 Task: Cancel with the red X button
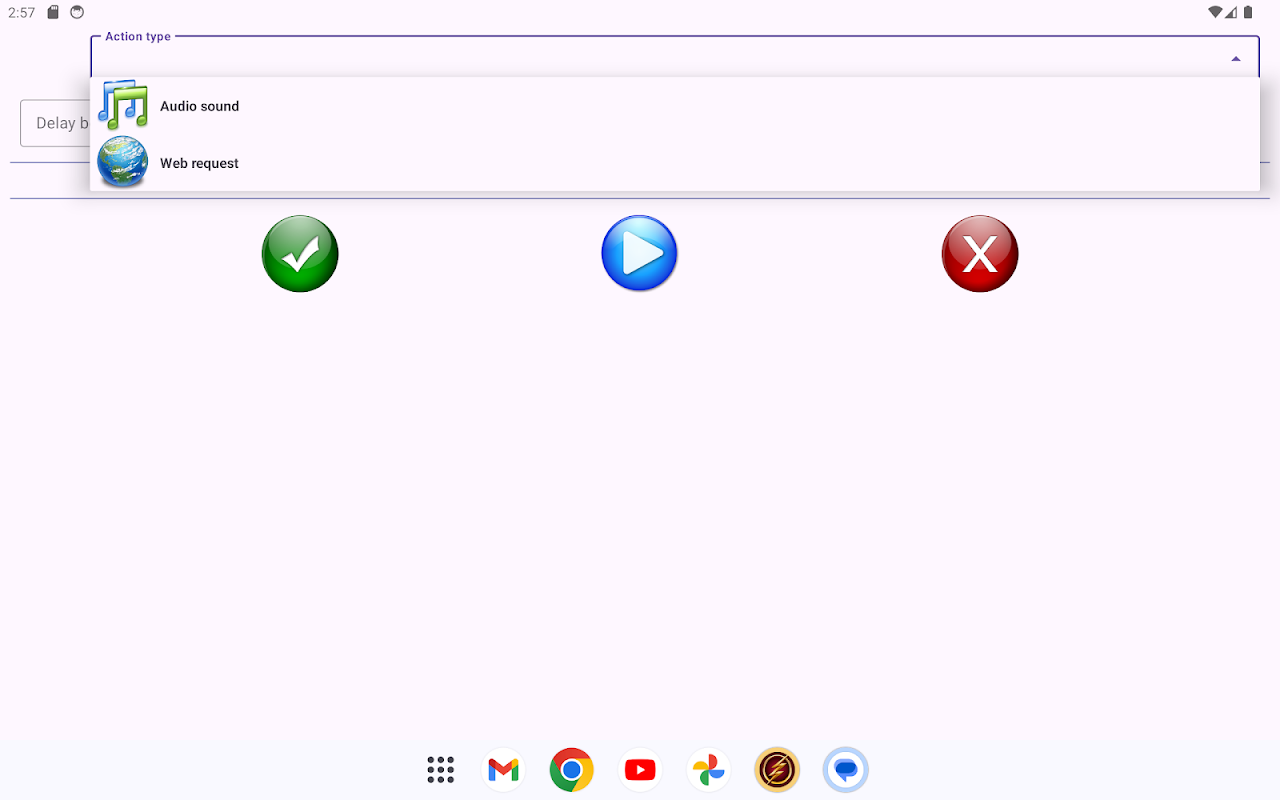[980, 254]
